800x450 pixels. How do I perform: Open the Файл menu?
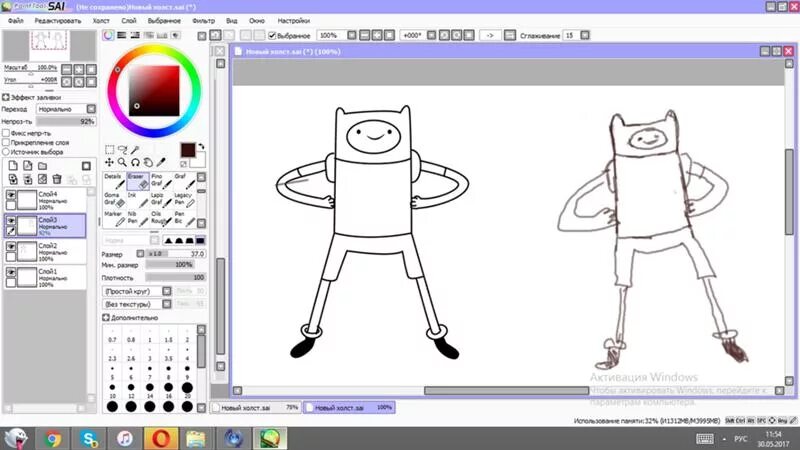[x=16, y=21]
